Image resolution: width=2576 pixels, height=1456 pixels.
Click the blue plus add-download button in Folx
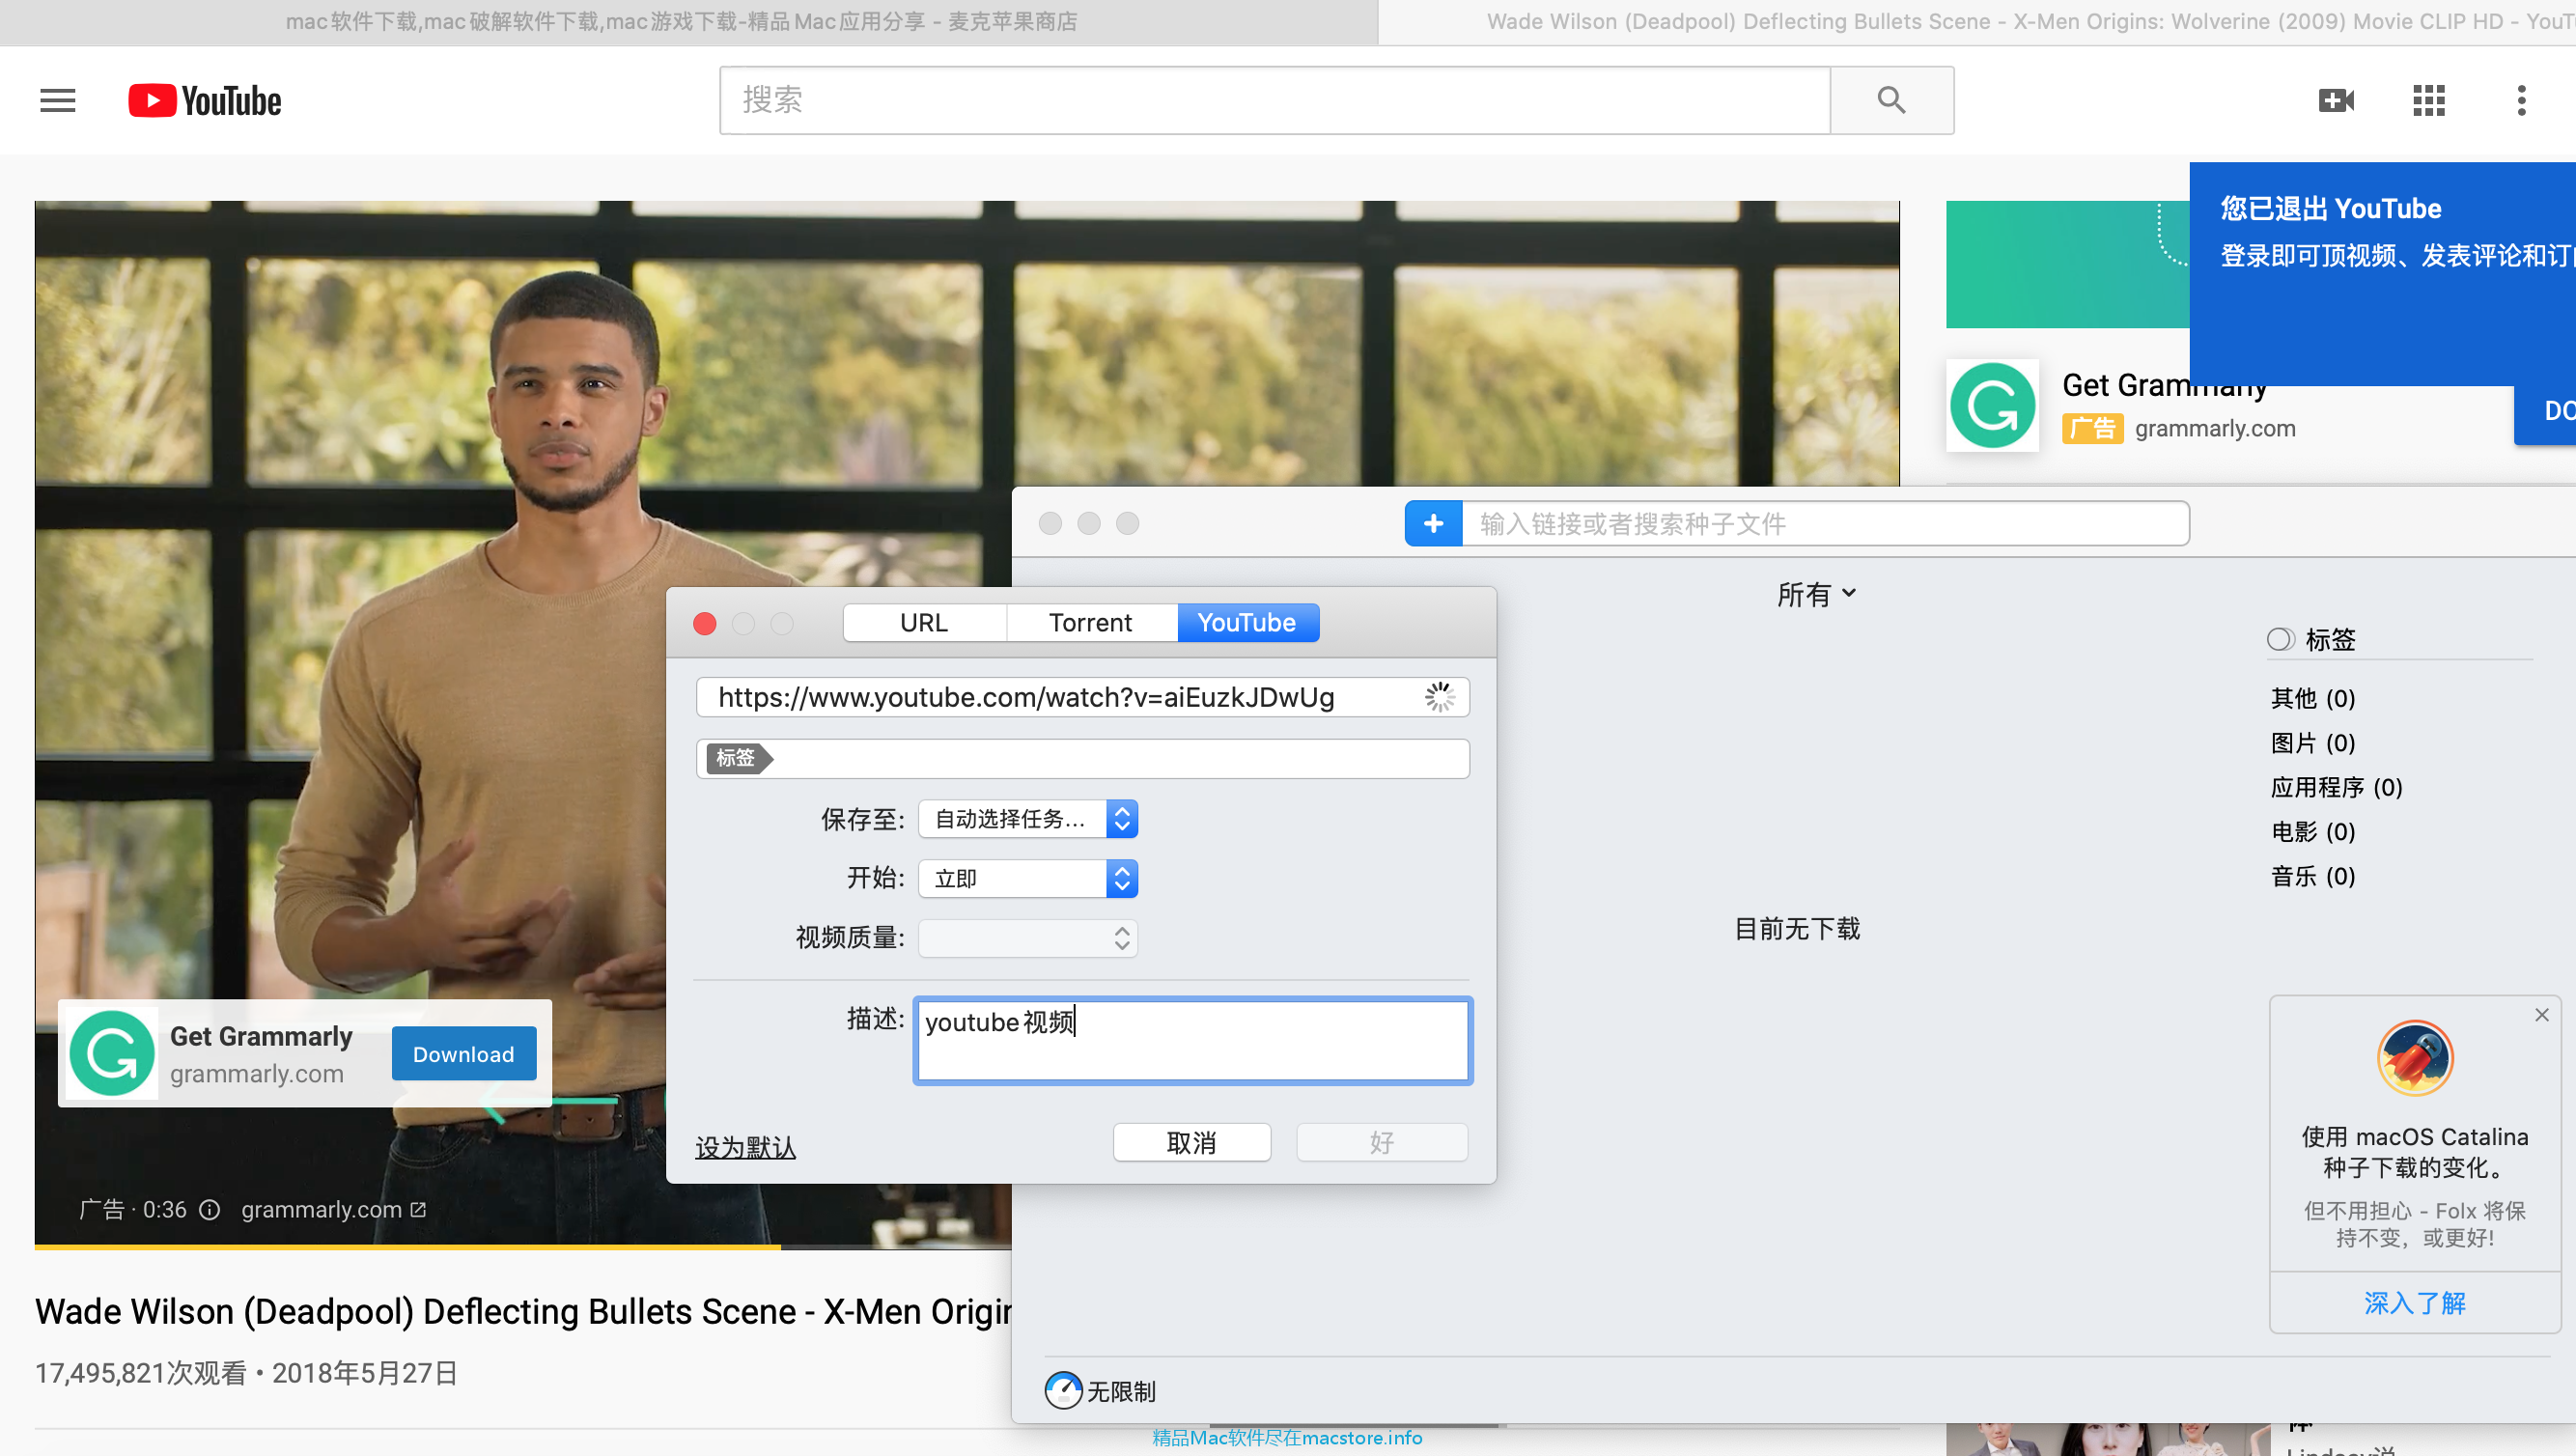point(1433,524)
